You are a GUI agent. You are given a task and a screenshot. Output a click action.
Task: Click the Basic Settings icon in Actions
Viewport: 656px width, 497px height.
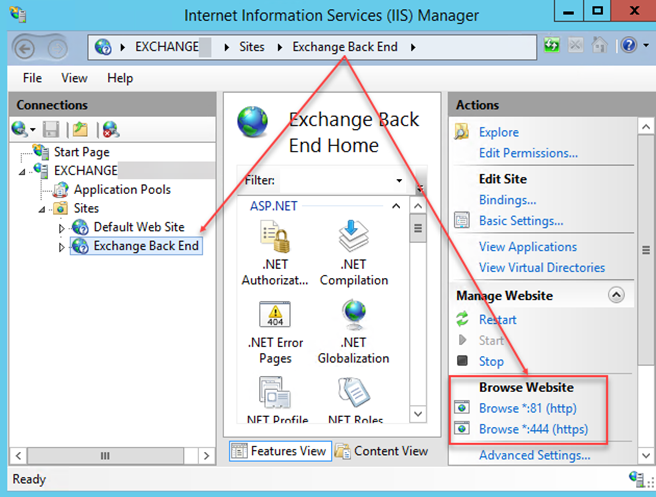pyautogui.click(x=462, y=220)
